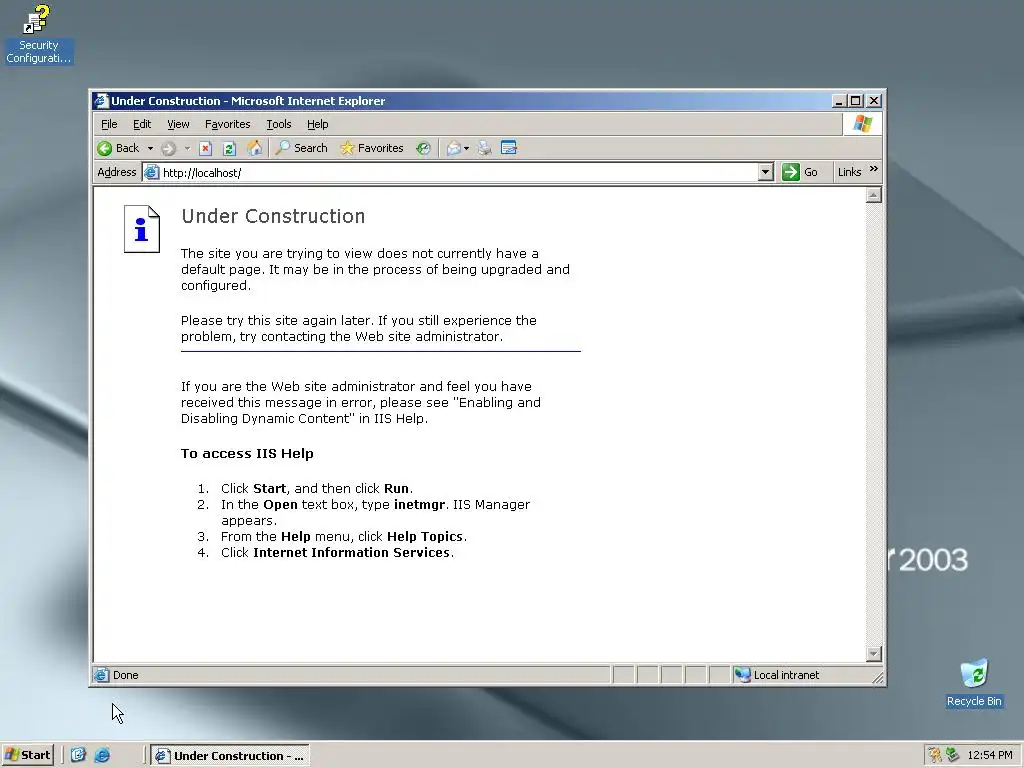Click the 12:54 PM system clock
This screenshot has width=1024, height=768.
tap(989, 755)
